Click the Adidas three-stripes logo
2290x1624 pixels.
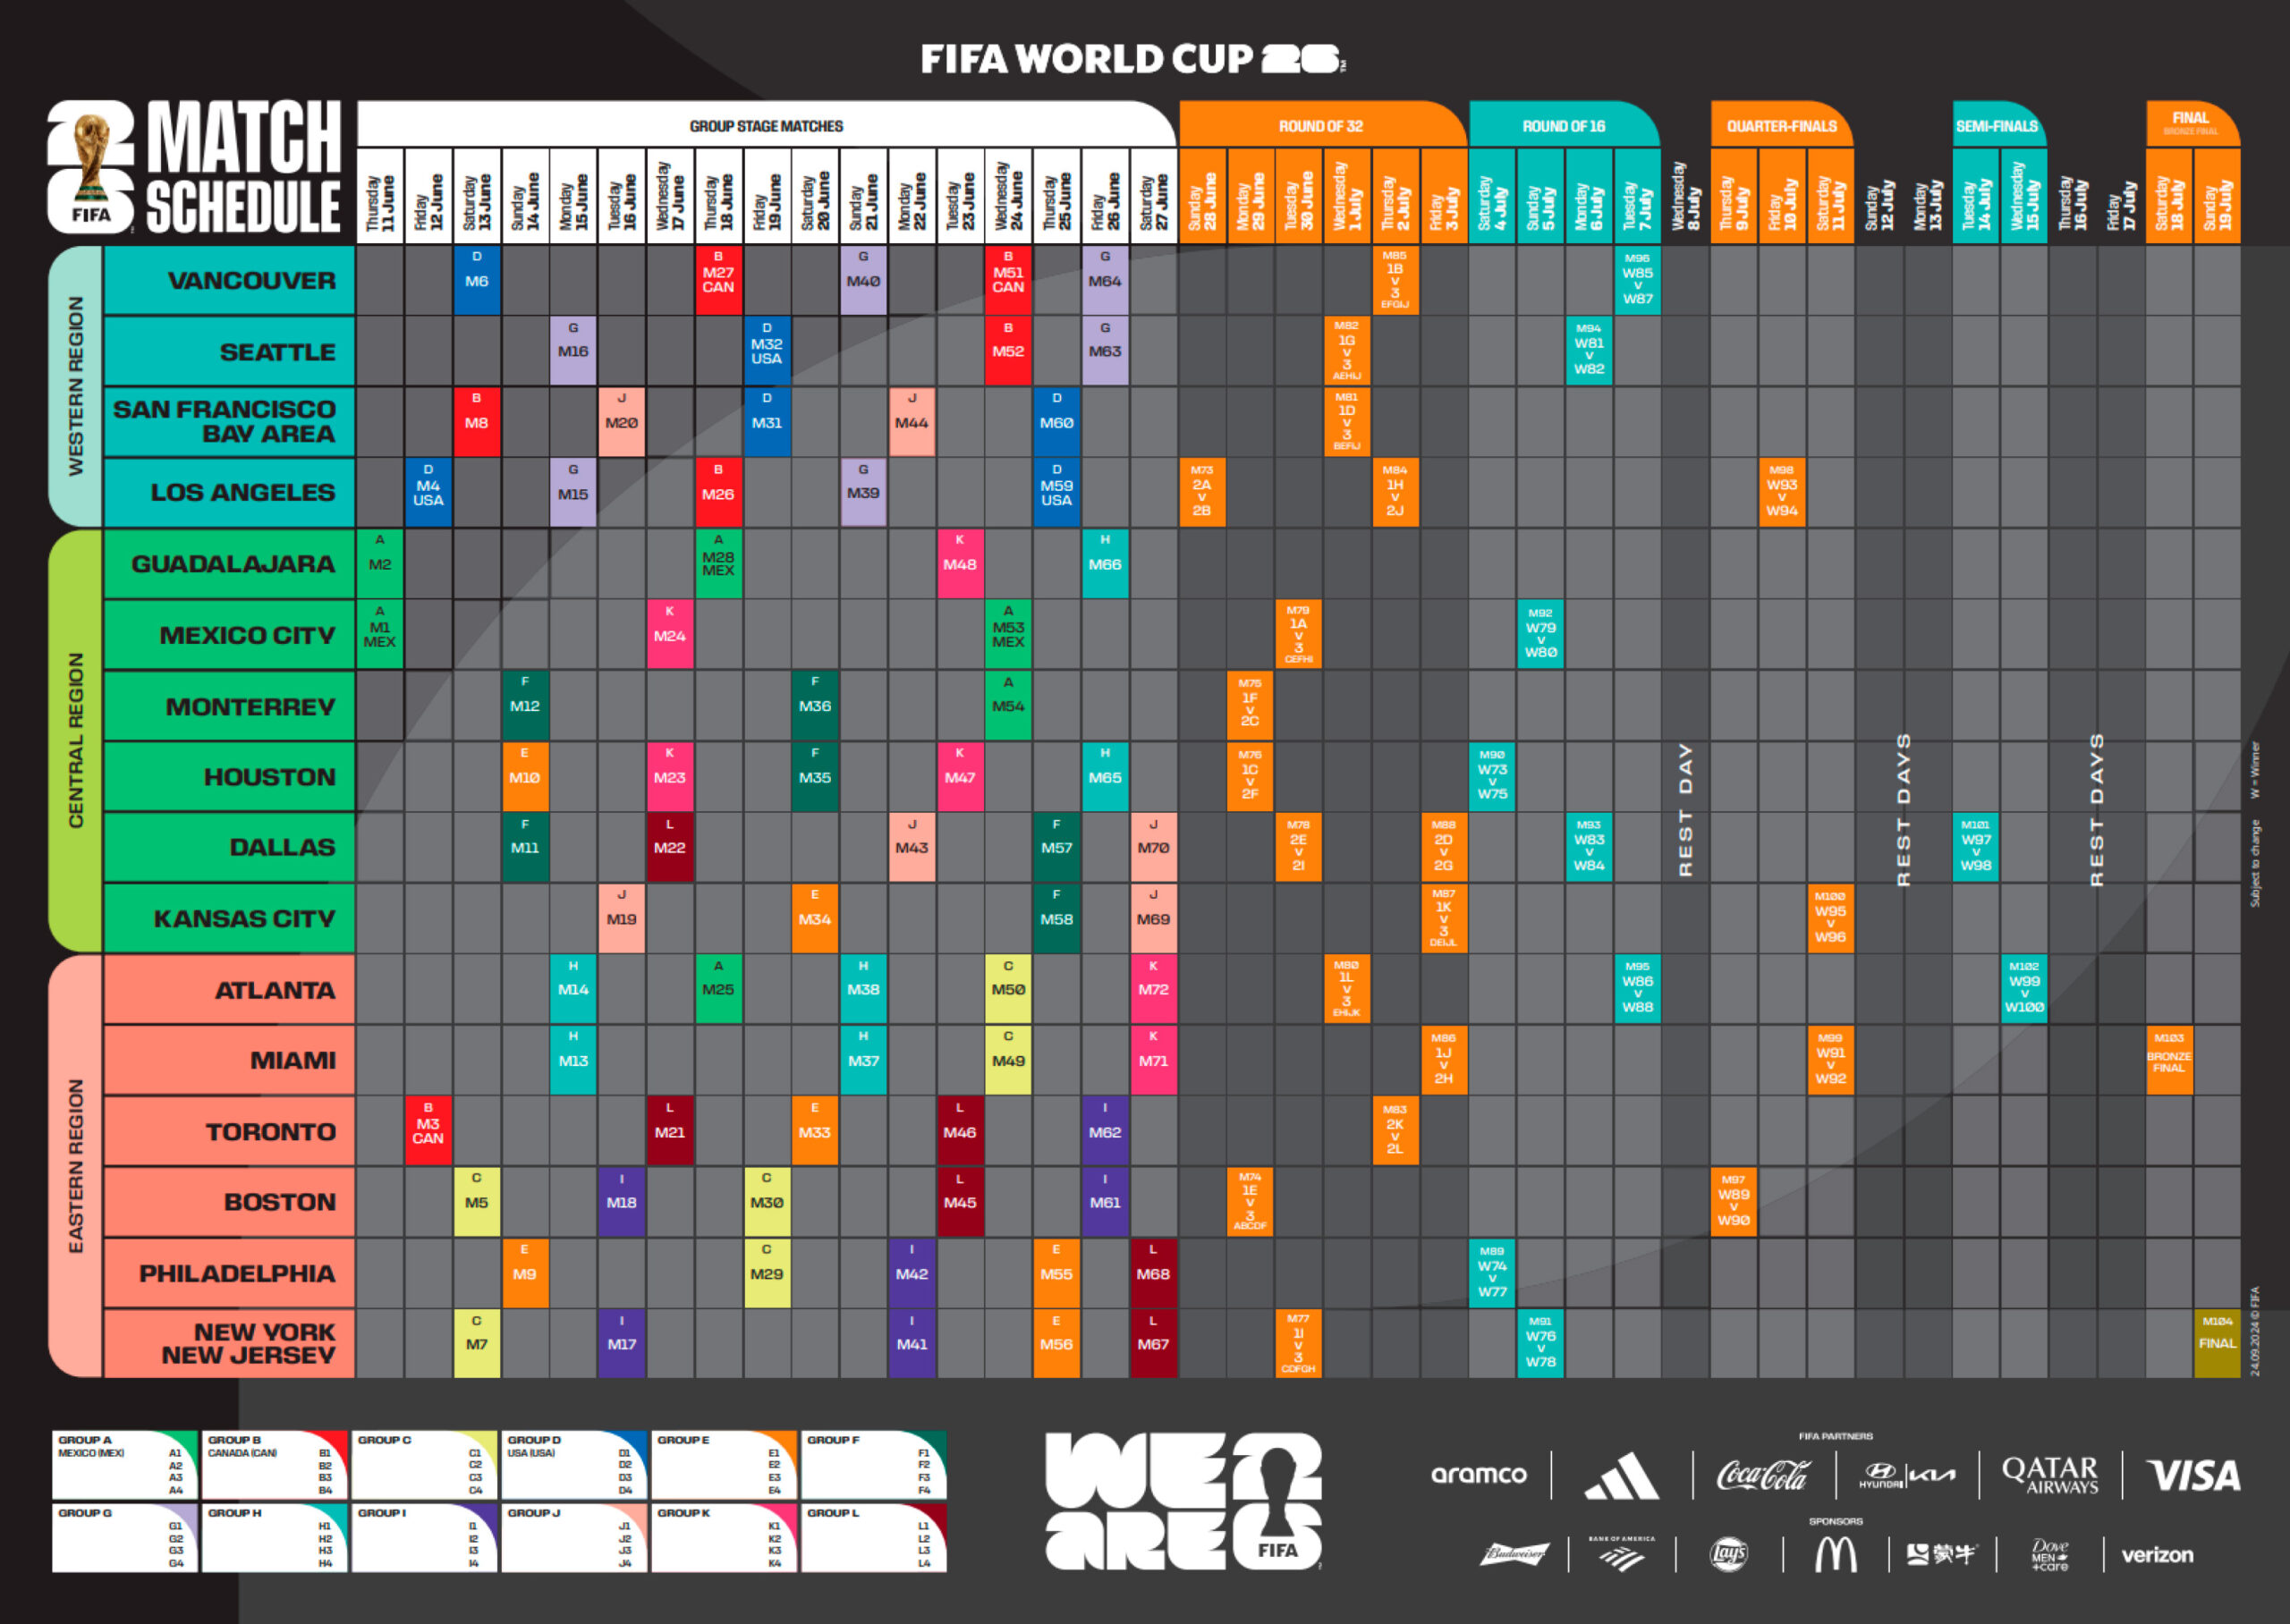coord(1621,1476)
